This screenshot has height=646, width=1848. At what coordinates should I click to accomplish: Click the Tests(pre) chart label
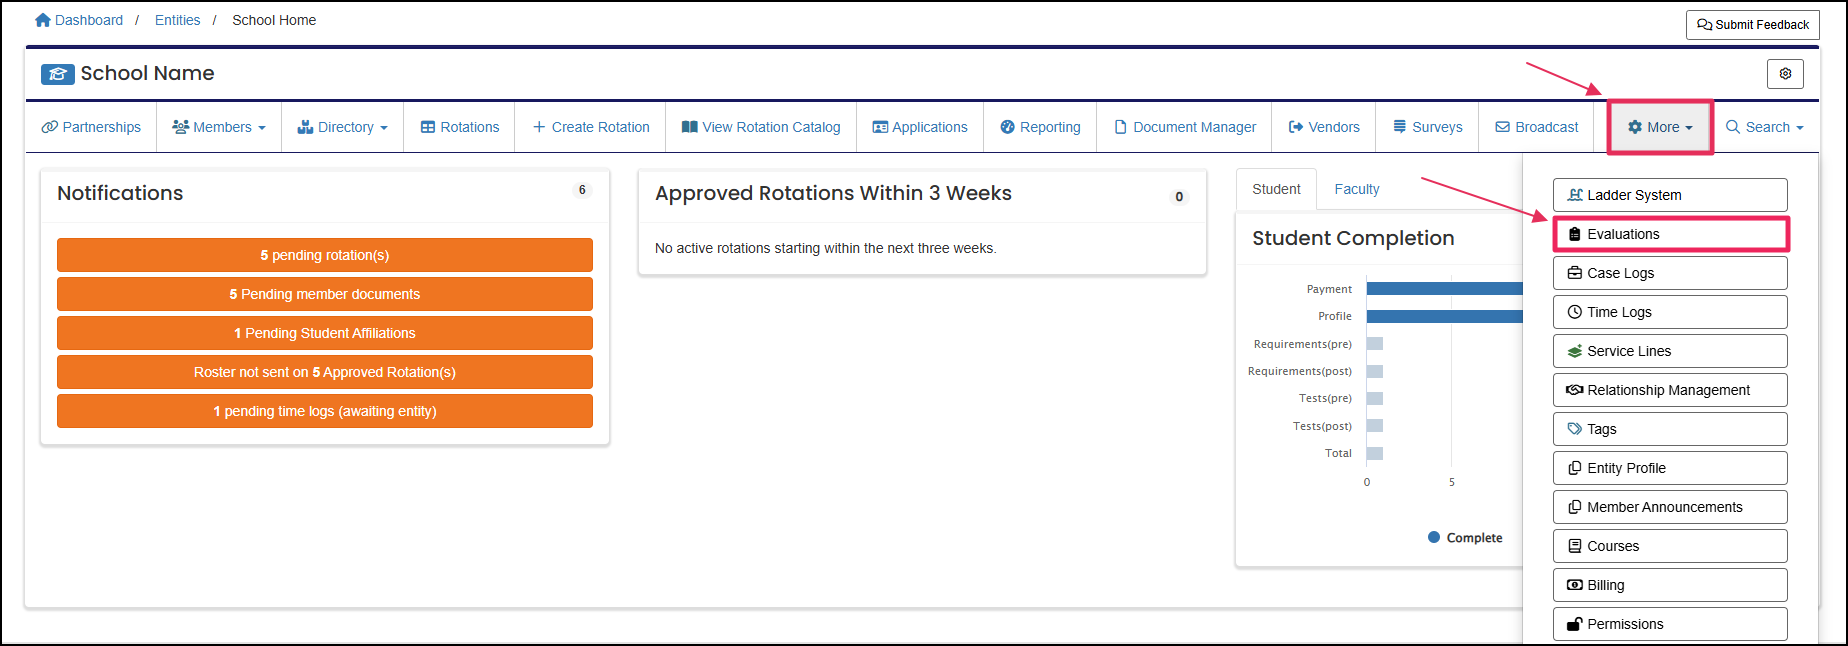[x=1325, y=398]
